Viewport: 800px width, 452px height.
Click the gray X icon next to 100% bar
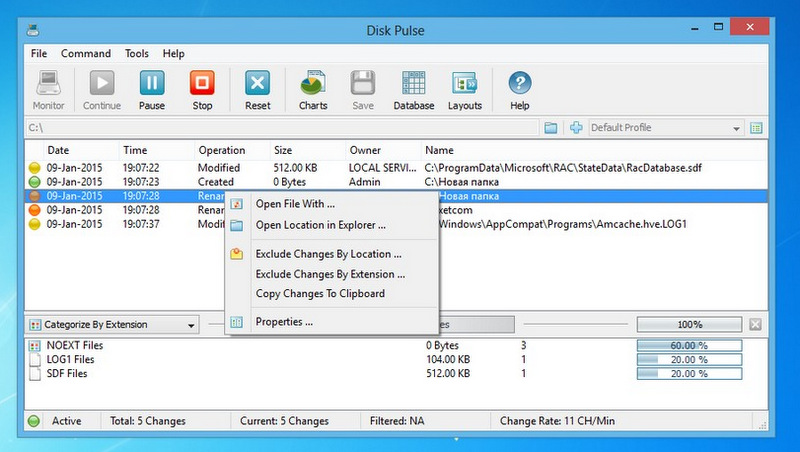[756, 324]
